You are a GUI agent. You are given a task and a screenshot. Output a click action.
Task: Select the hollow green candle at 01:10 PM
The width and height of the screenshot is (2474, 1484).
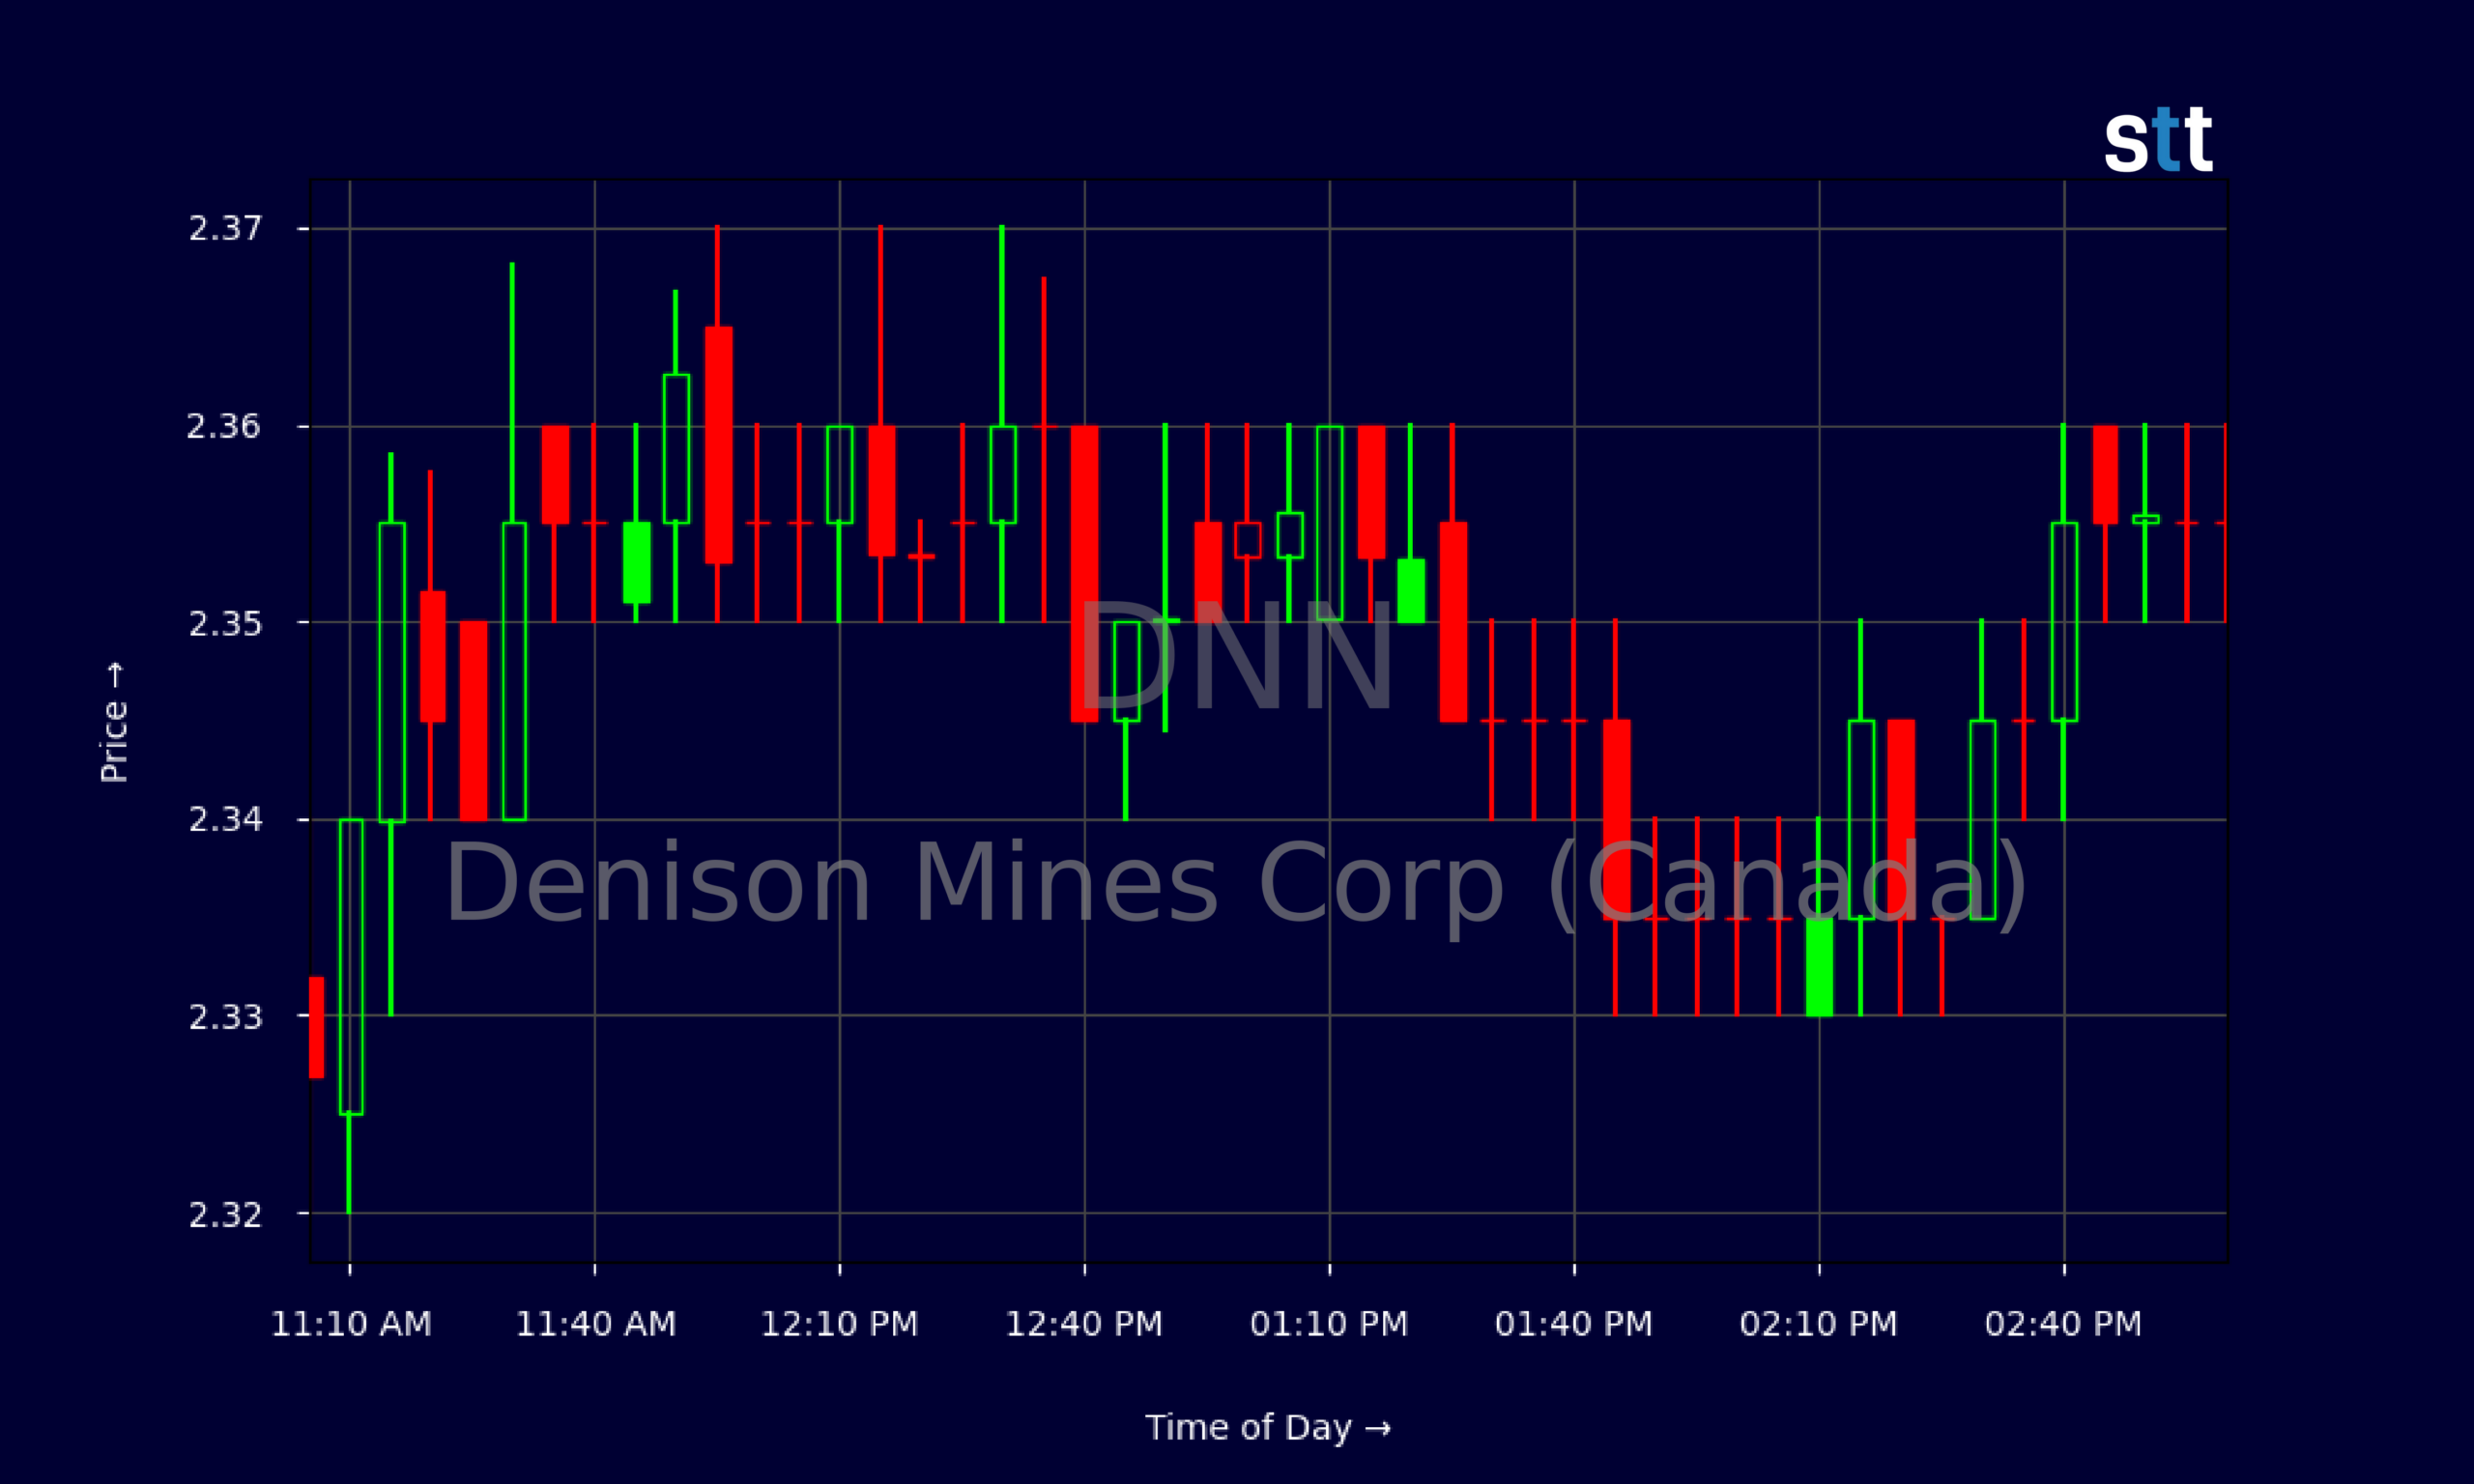click(1330, 524)
